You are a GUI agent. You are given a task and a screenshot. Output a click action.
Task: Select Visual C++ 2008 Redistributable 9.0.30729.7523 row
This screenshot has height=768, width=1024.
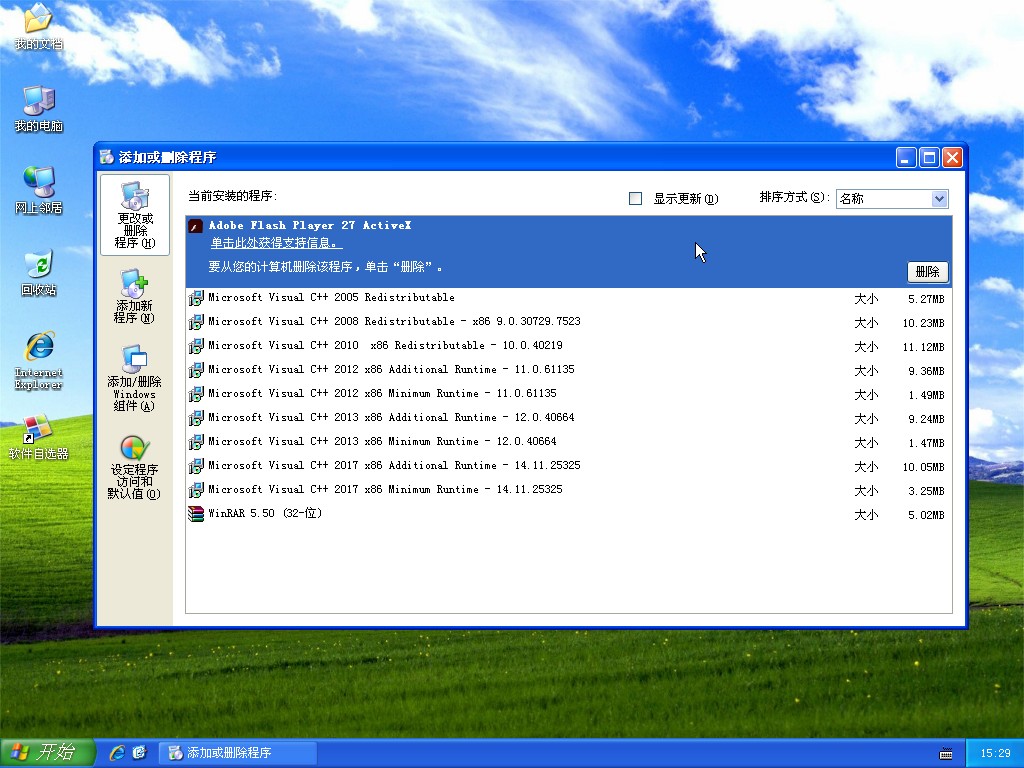point(568,323)
